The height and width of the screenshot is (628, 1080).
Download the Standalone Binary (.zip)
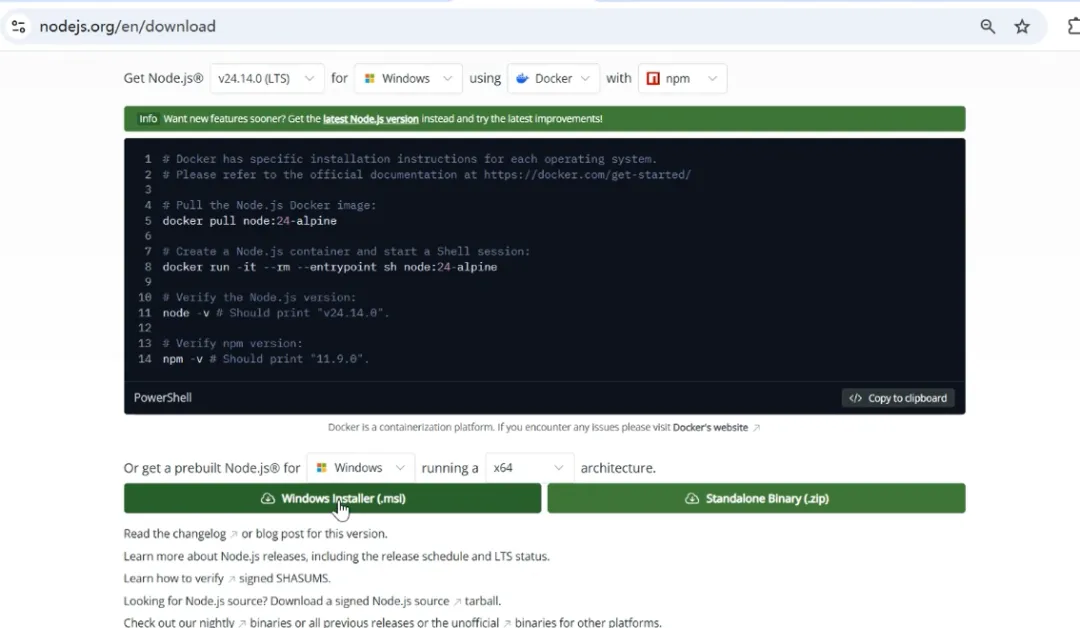(x=756, y=499)
